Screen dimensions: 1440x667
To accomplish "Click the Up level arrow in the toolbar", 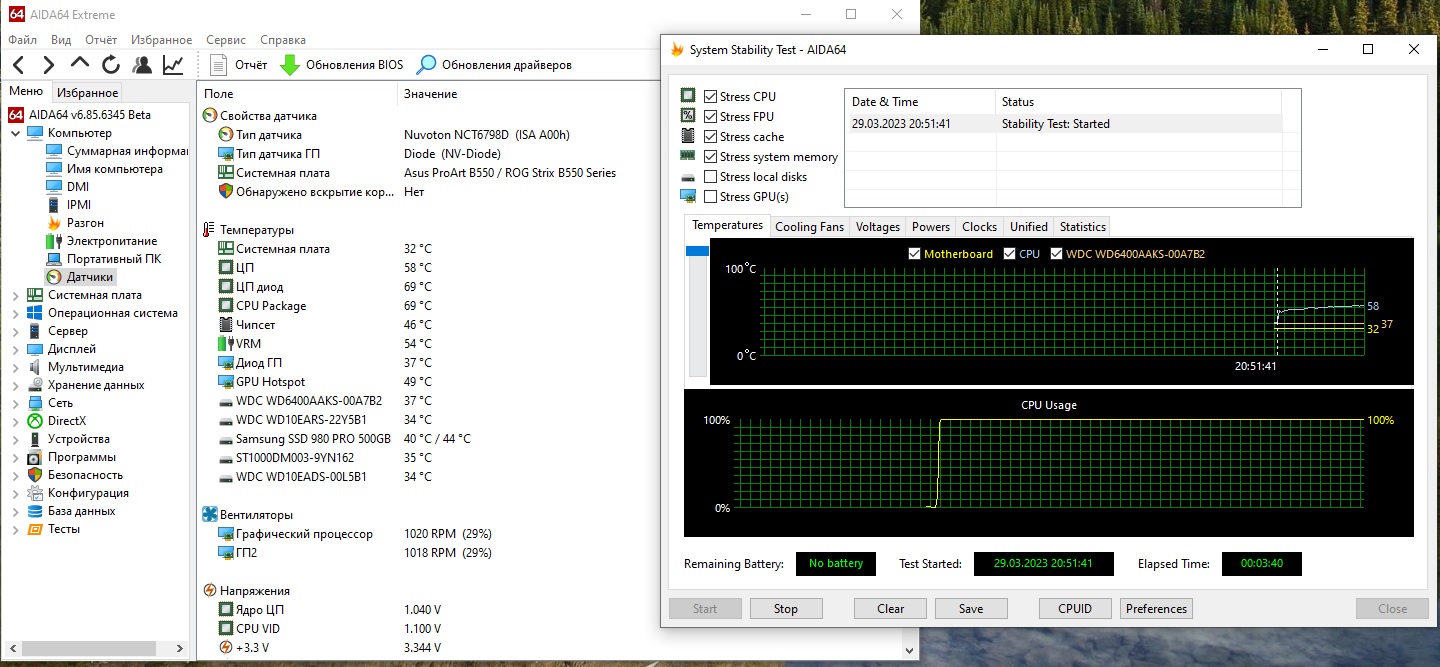I will coord(80,65).
